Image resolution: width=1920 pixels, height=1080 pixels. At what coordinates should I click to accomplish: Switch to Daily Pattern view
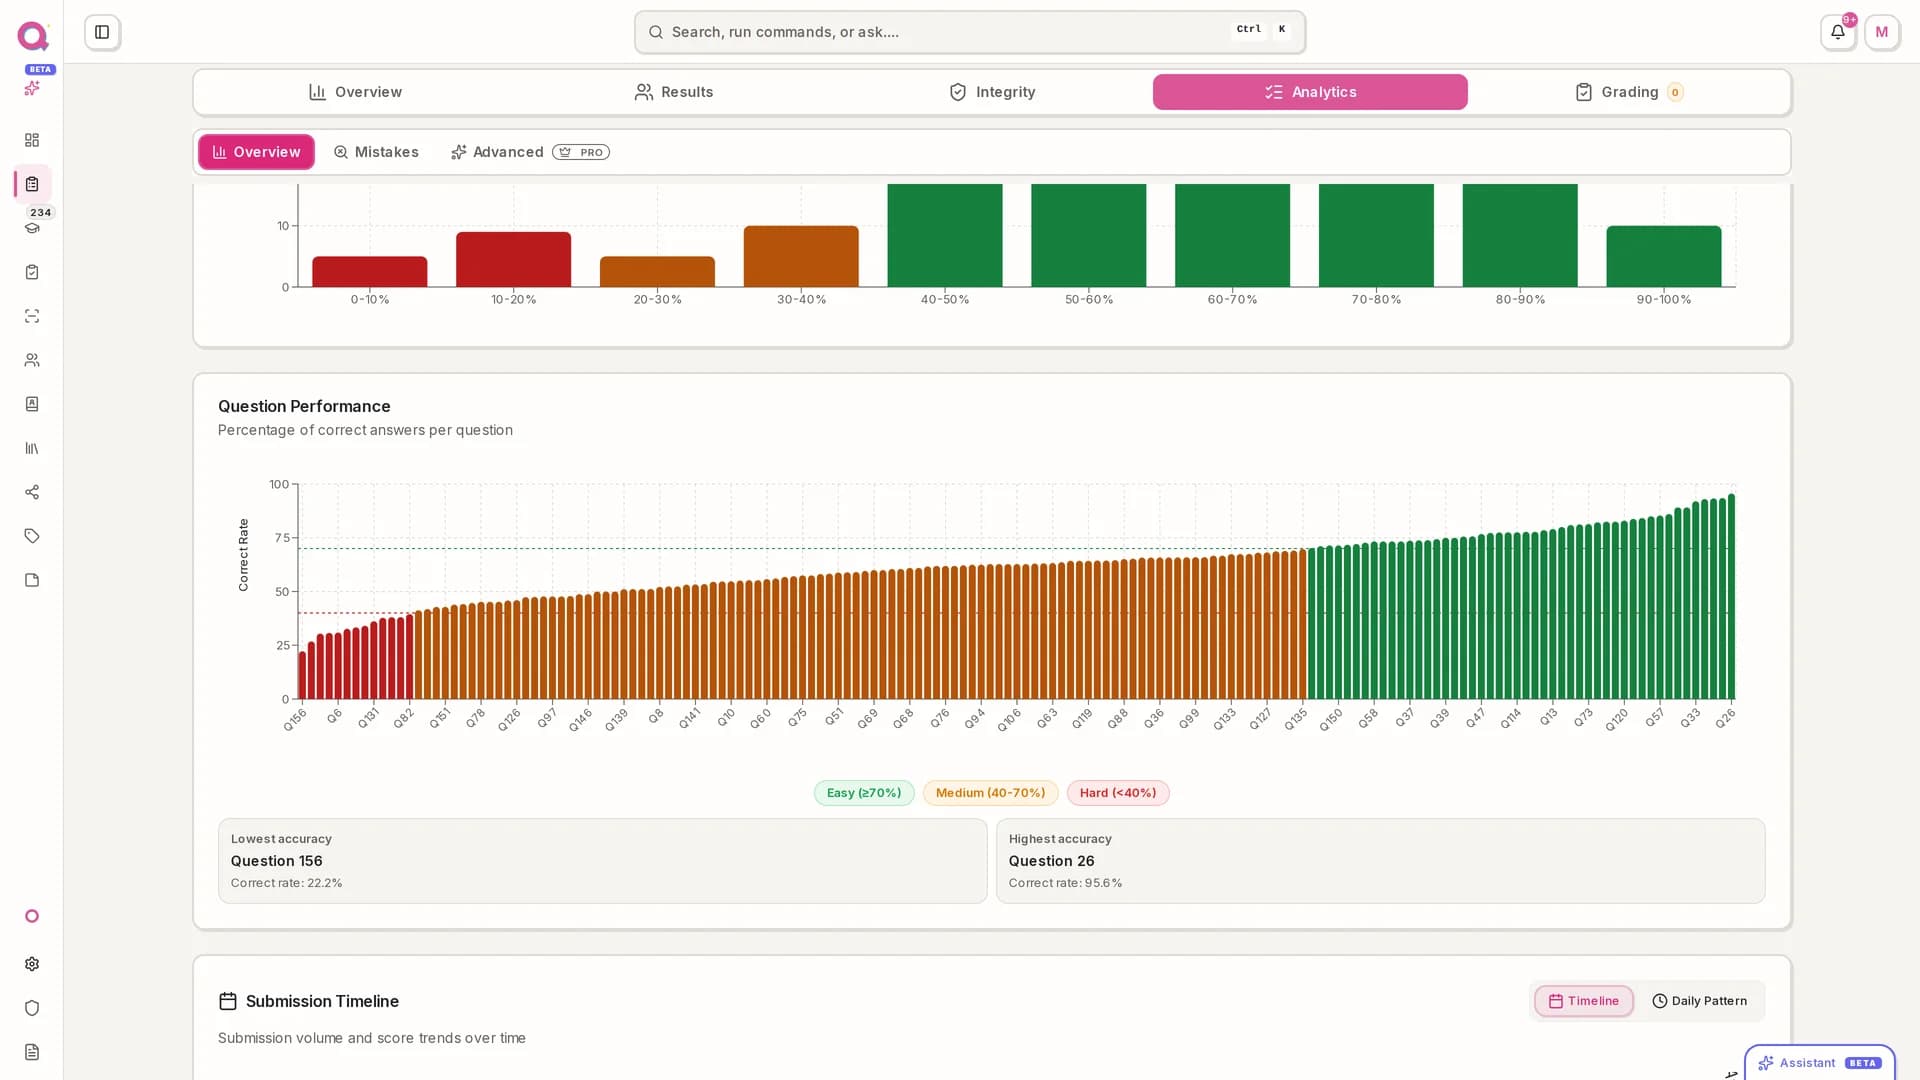[1699, 1001]
